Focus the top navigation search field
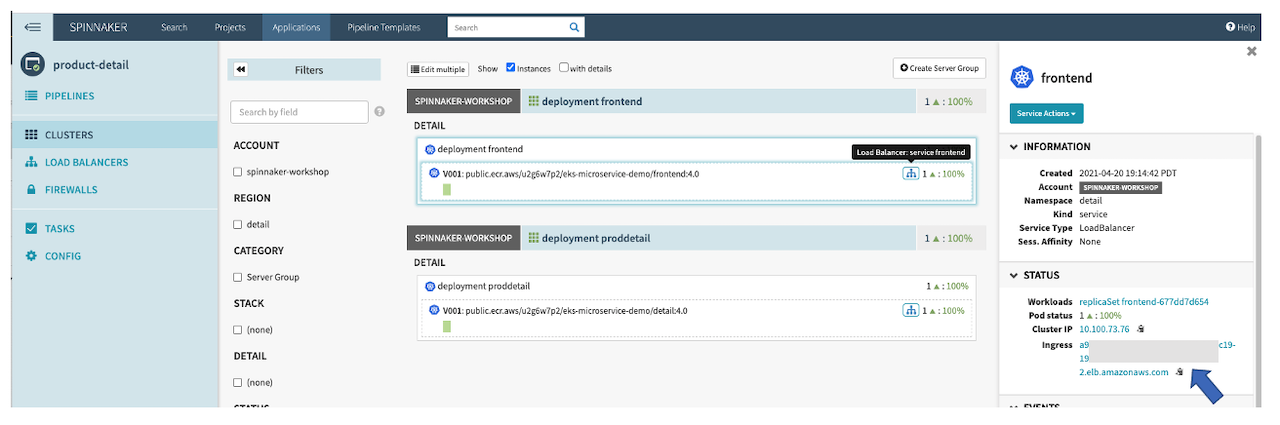1280x425 pixels. pyautogui.click(x=505, y=27)
